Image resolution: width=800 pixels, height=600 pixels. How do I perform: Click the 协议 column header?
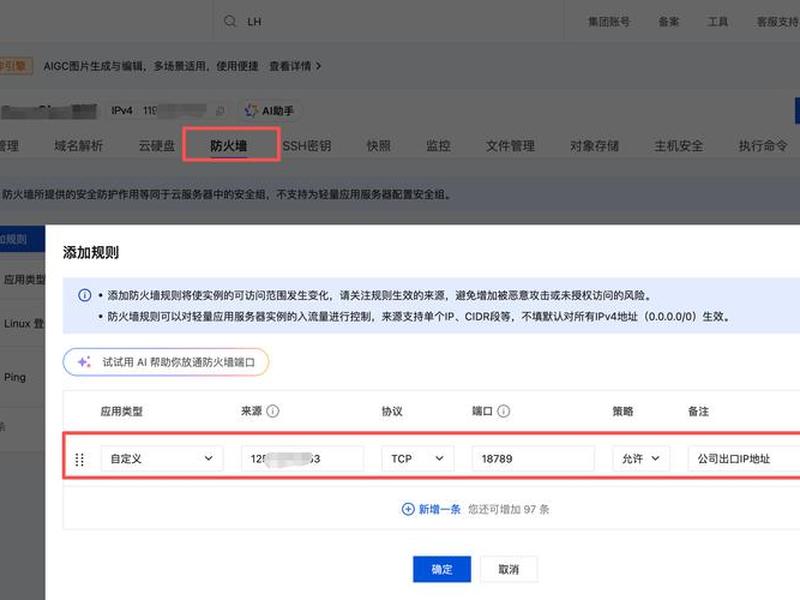392,411
